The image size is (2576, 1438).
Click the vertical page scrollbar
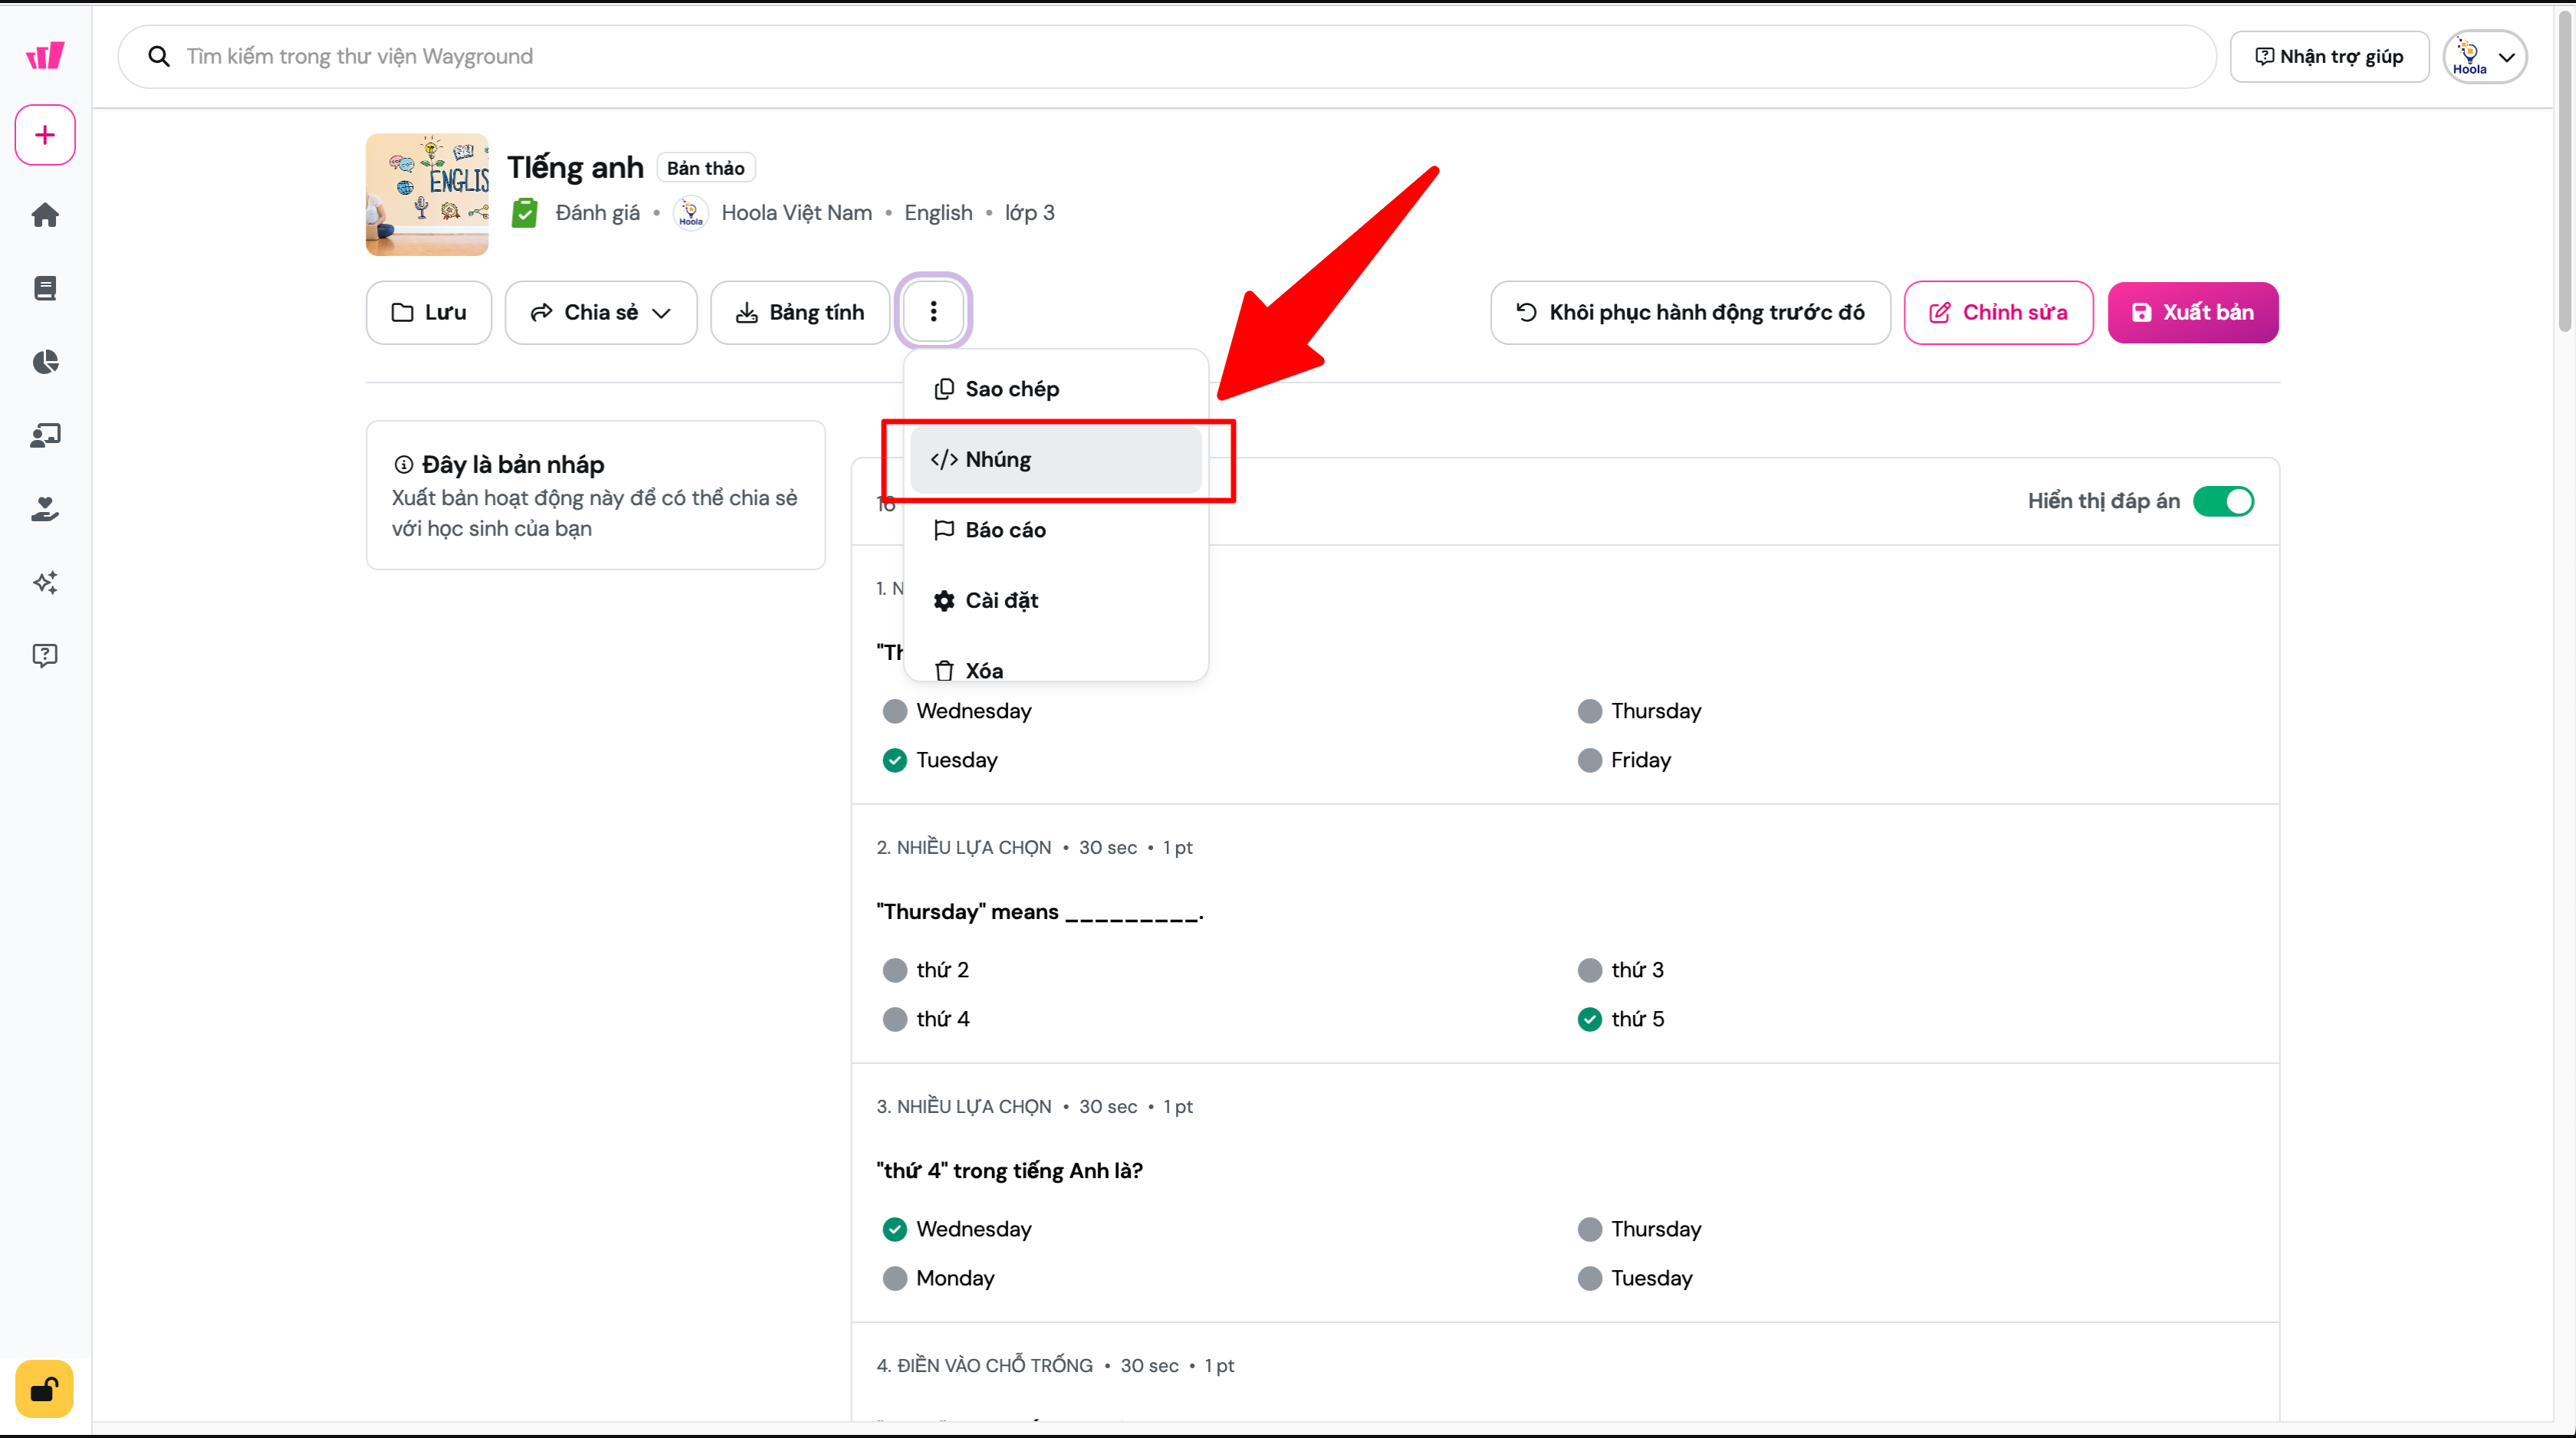(x=2564, y=170)
